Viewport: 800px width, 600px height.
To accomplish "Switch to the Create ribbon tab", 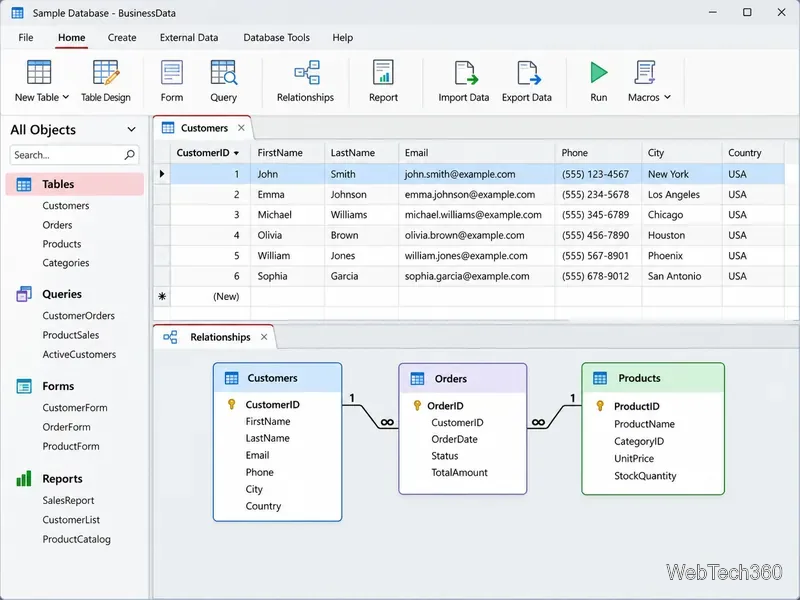I will point(122,37).
